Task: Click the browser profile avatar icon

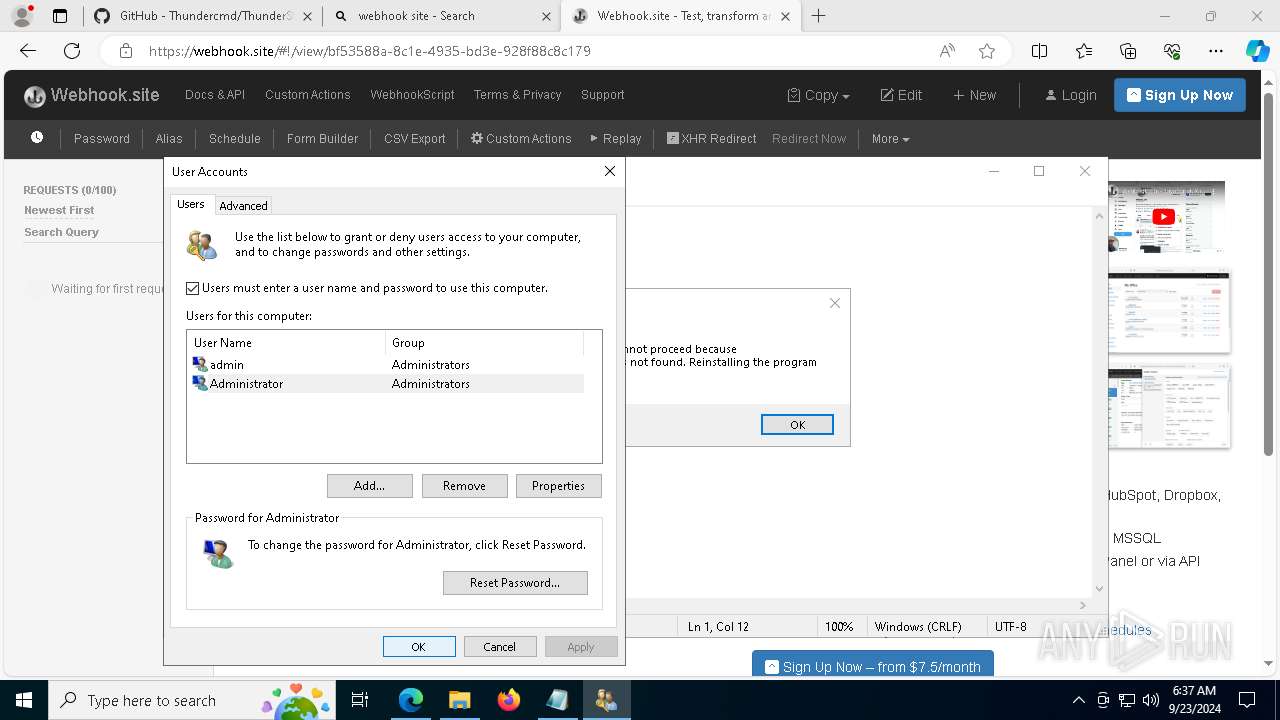Action: 22,16
